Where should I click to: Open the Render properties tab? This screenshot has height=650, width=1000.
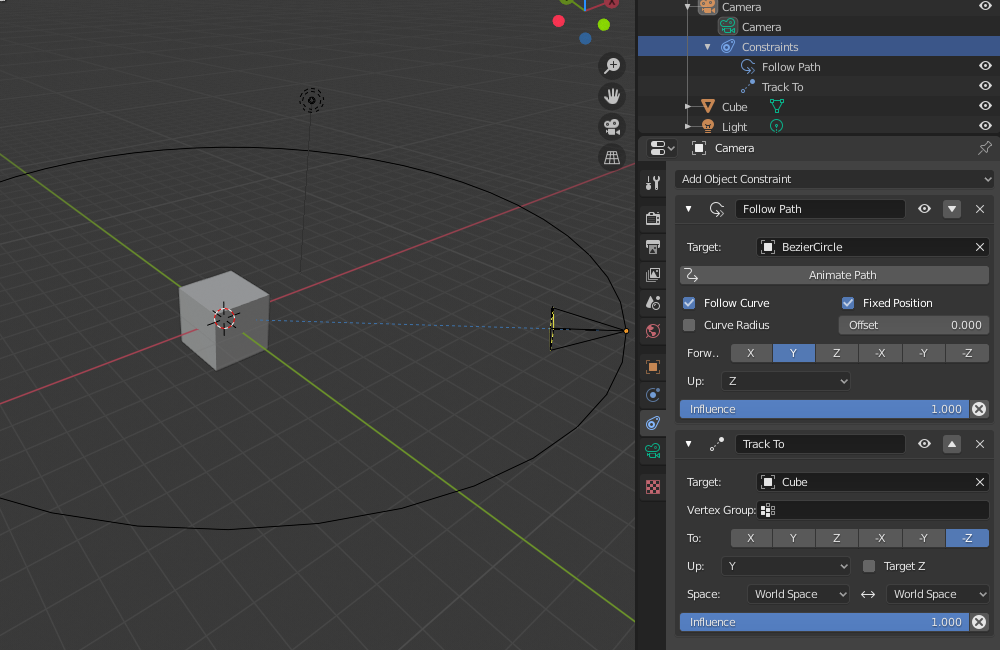pos(652,219)
